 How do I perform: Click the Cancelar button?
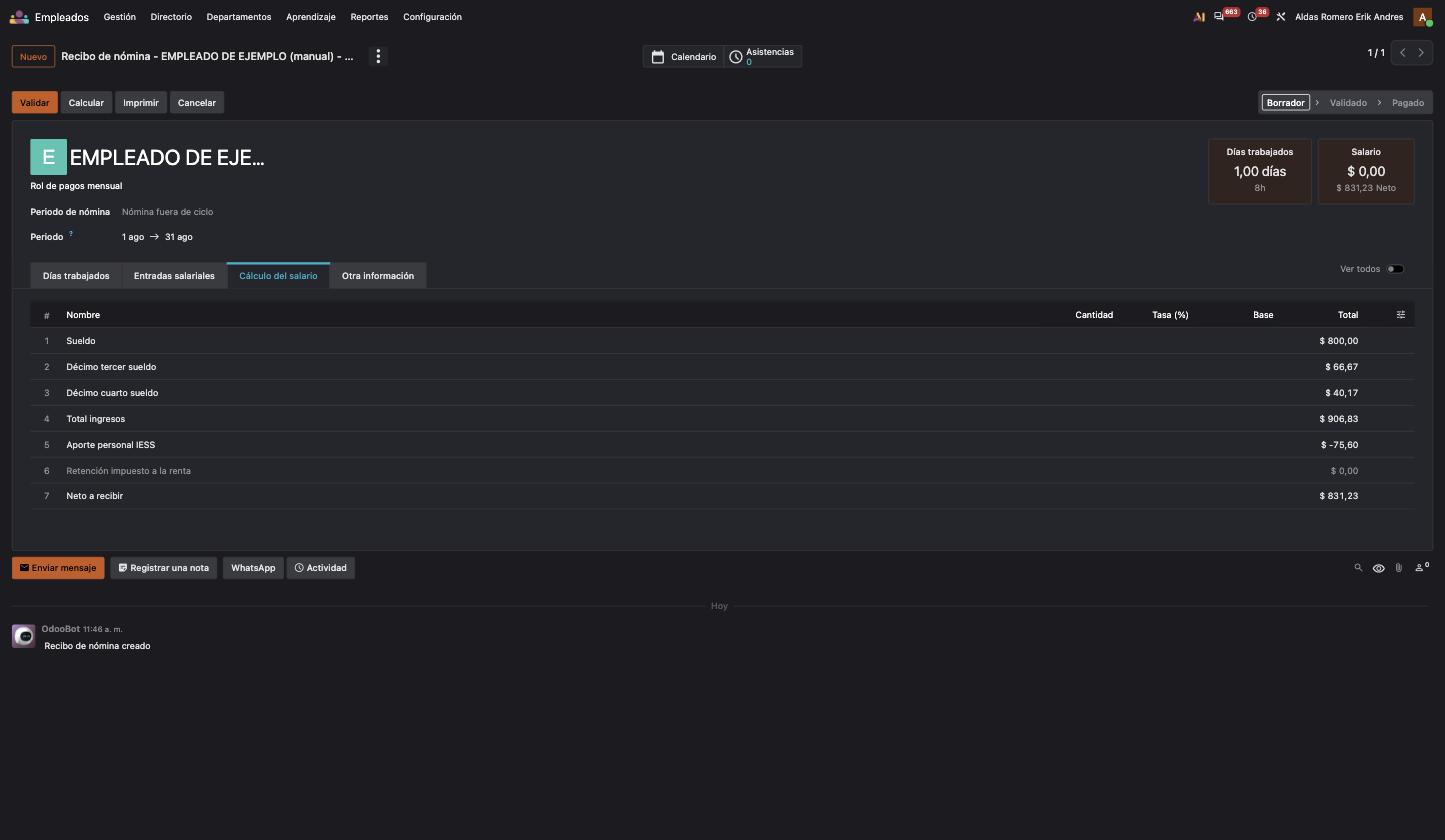[x=196, y=103]
